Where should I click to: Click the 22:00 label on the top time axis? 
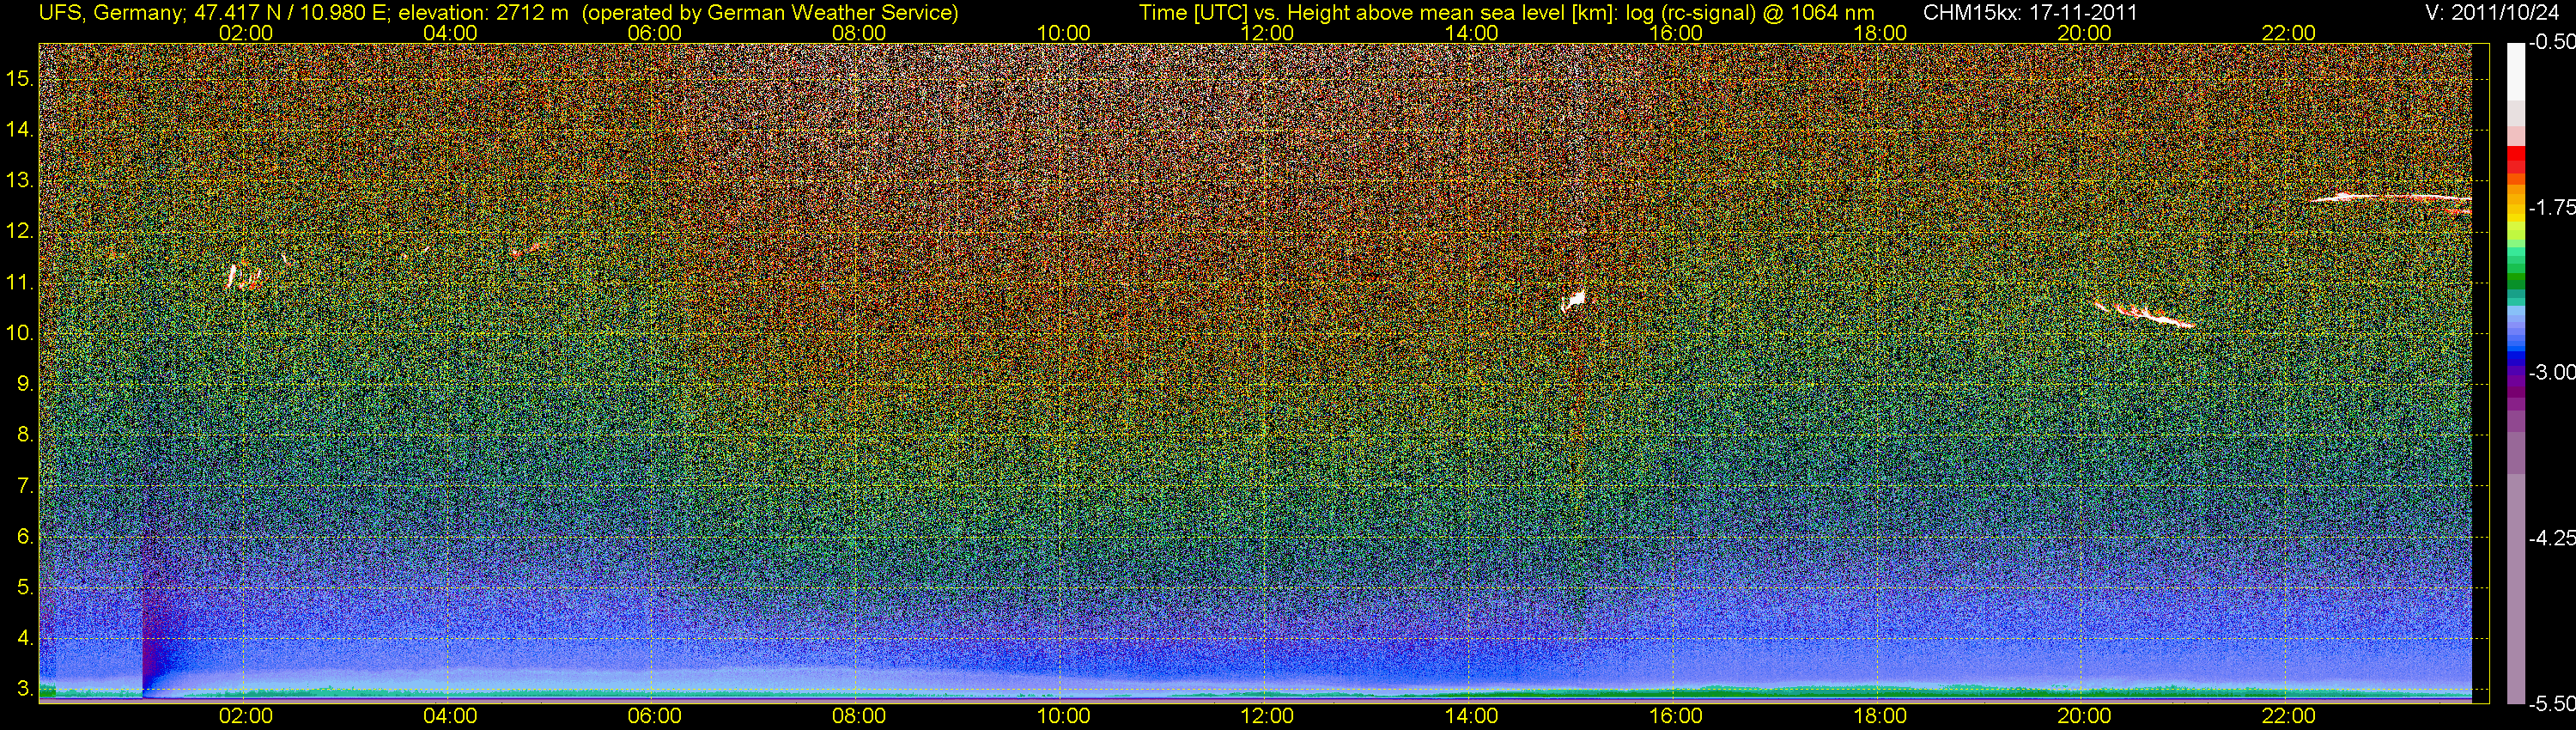pyautogui.click(x=2288, y=33)
